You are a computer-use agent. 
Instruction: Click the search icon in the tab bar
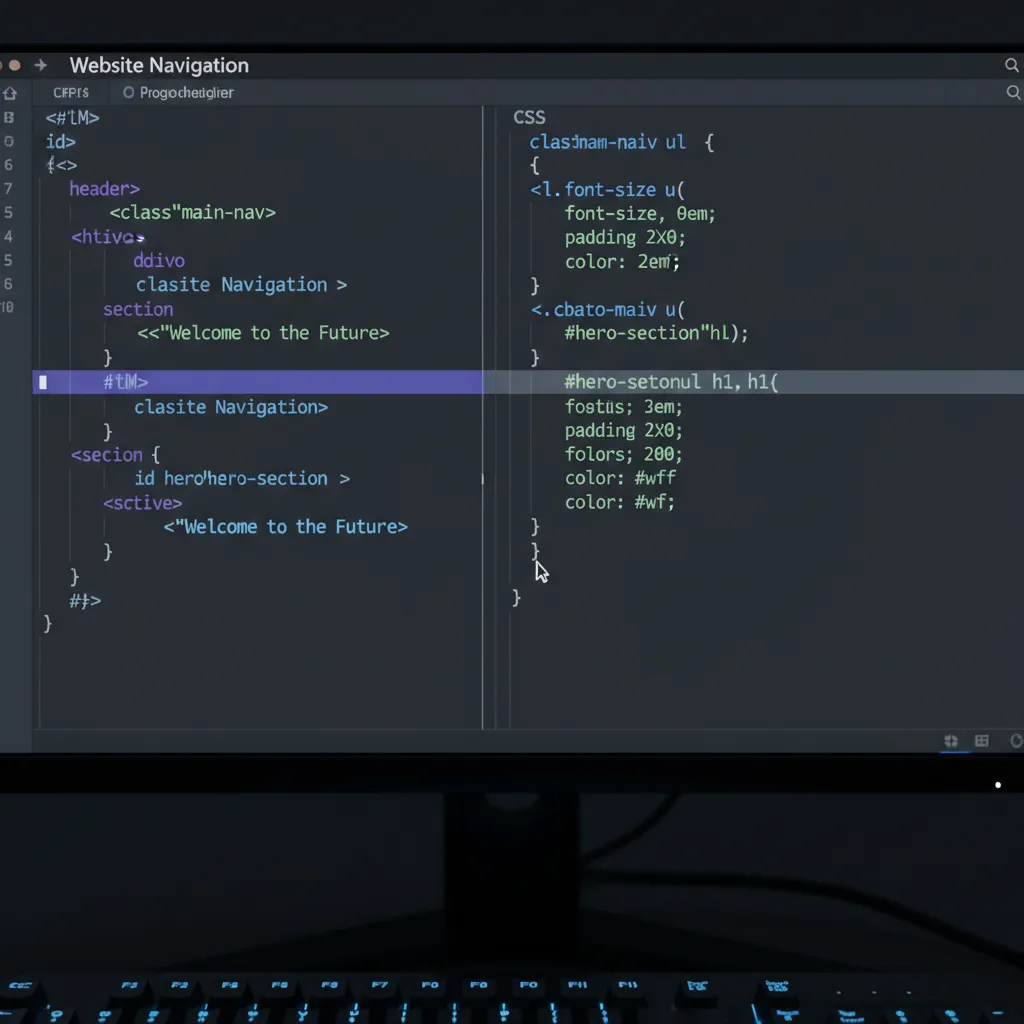[1011, 93]
